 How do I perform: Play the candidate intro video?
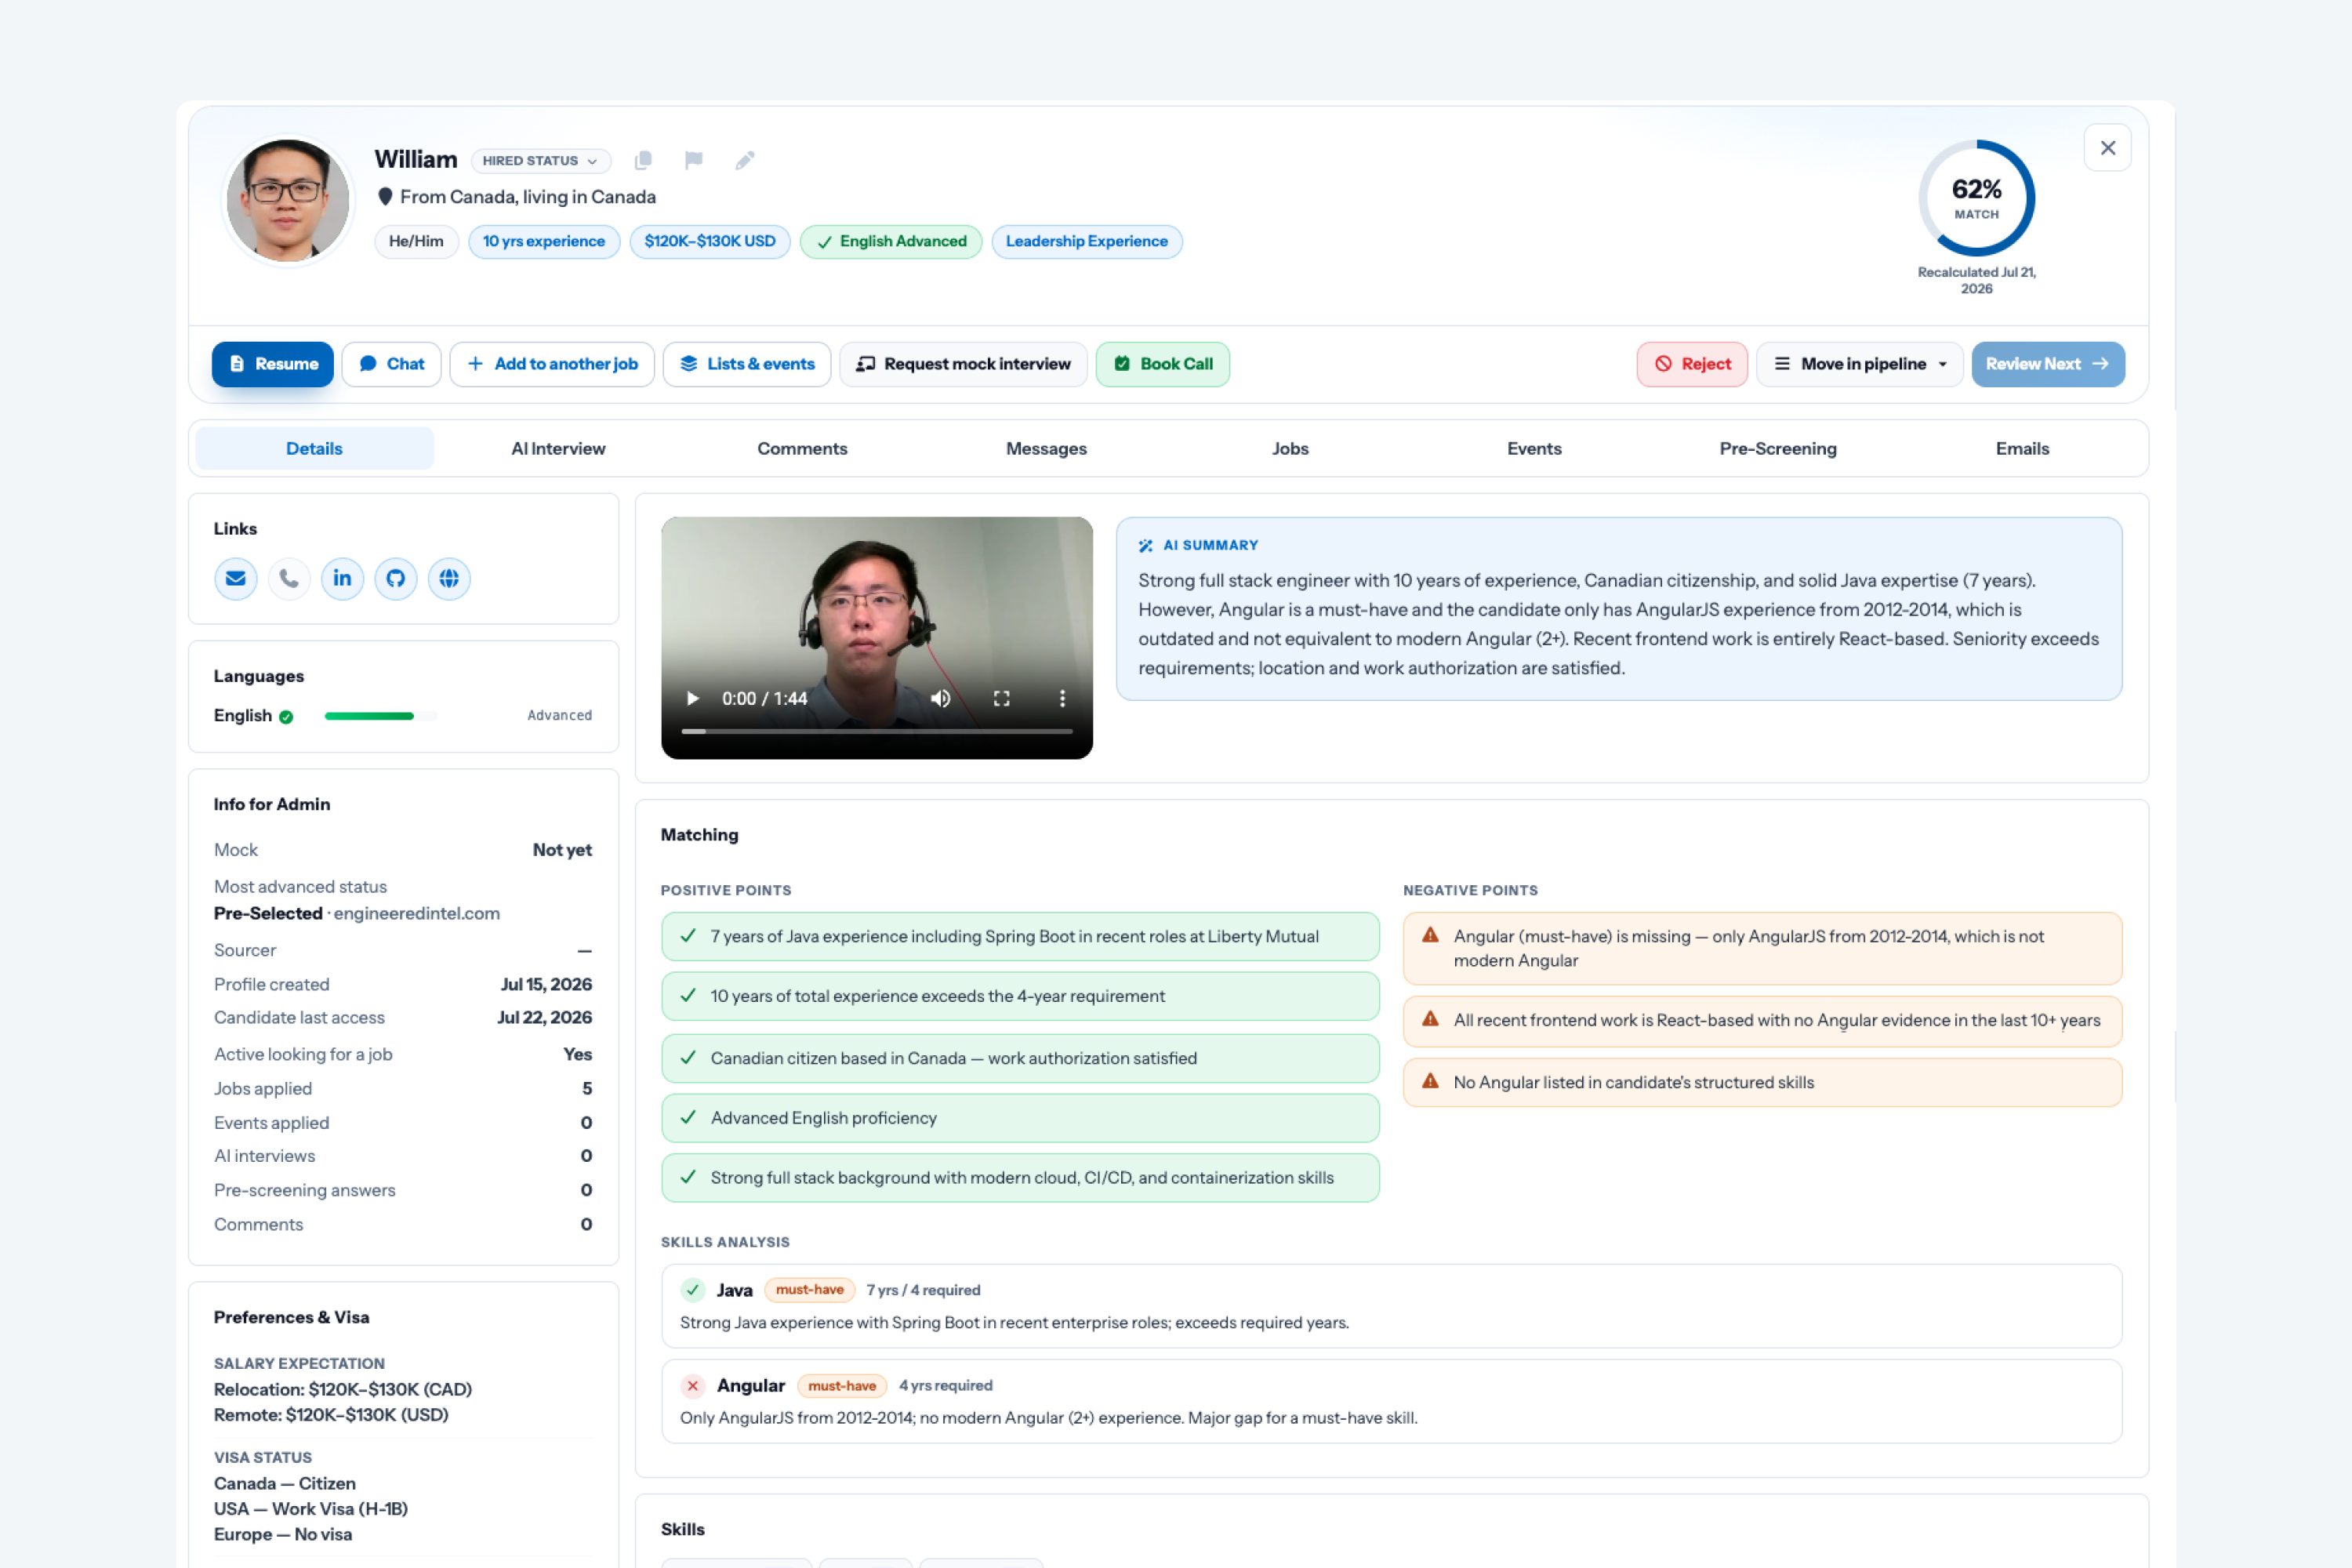[692, 698]
